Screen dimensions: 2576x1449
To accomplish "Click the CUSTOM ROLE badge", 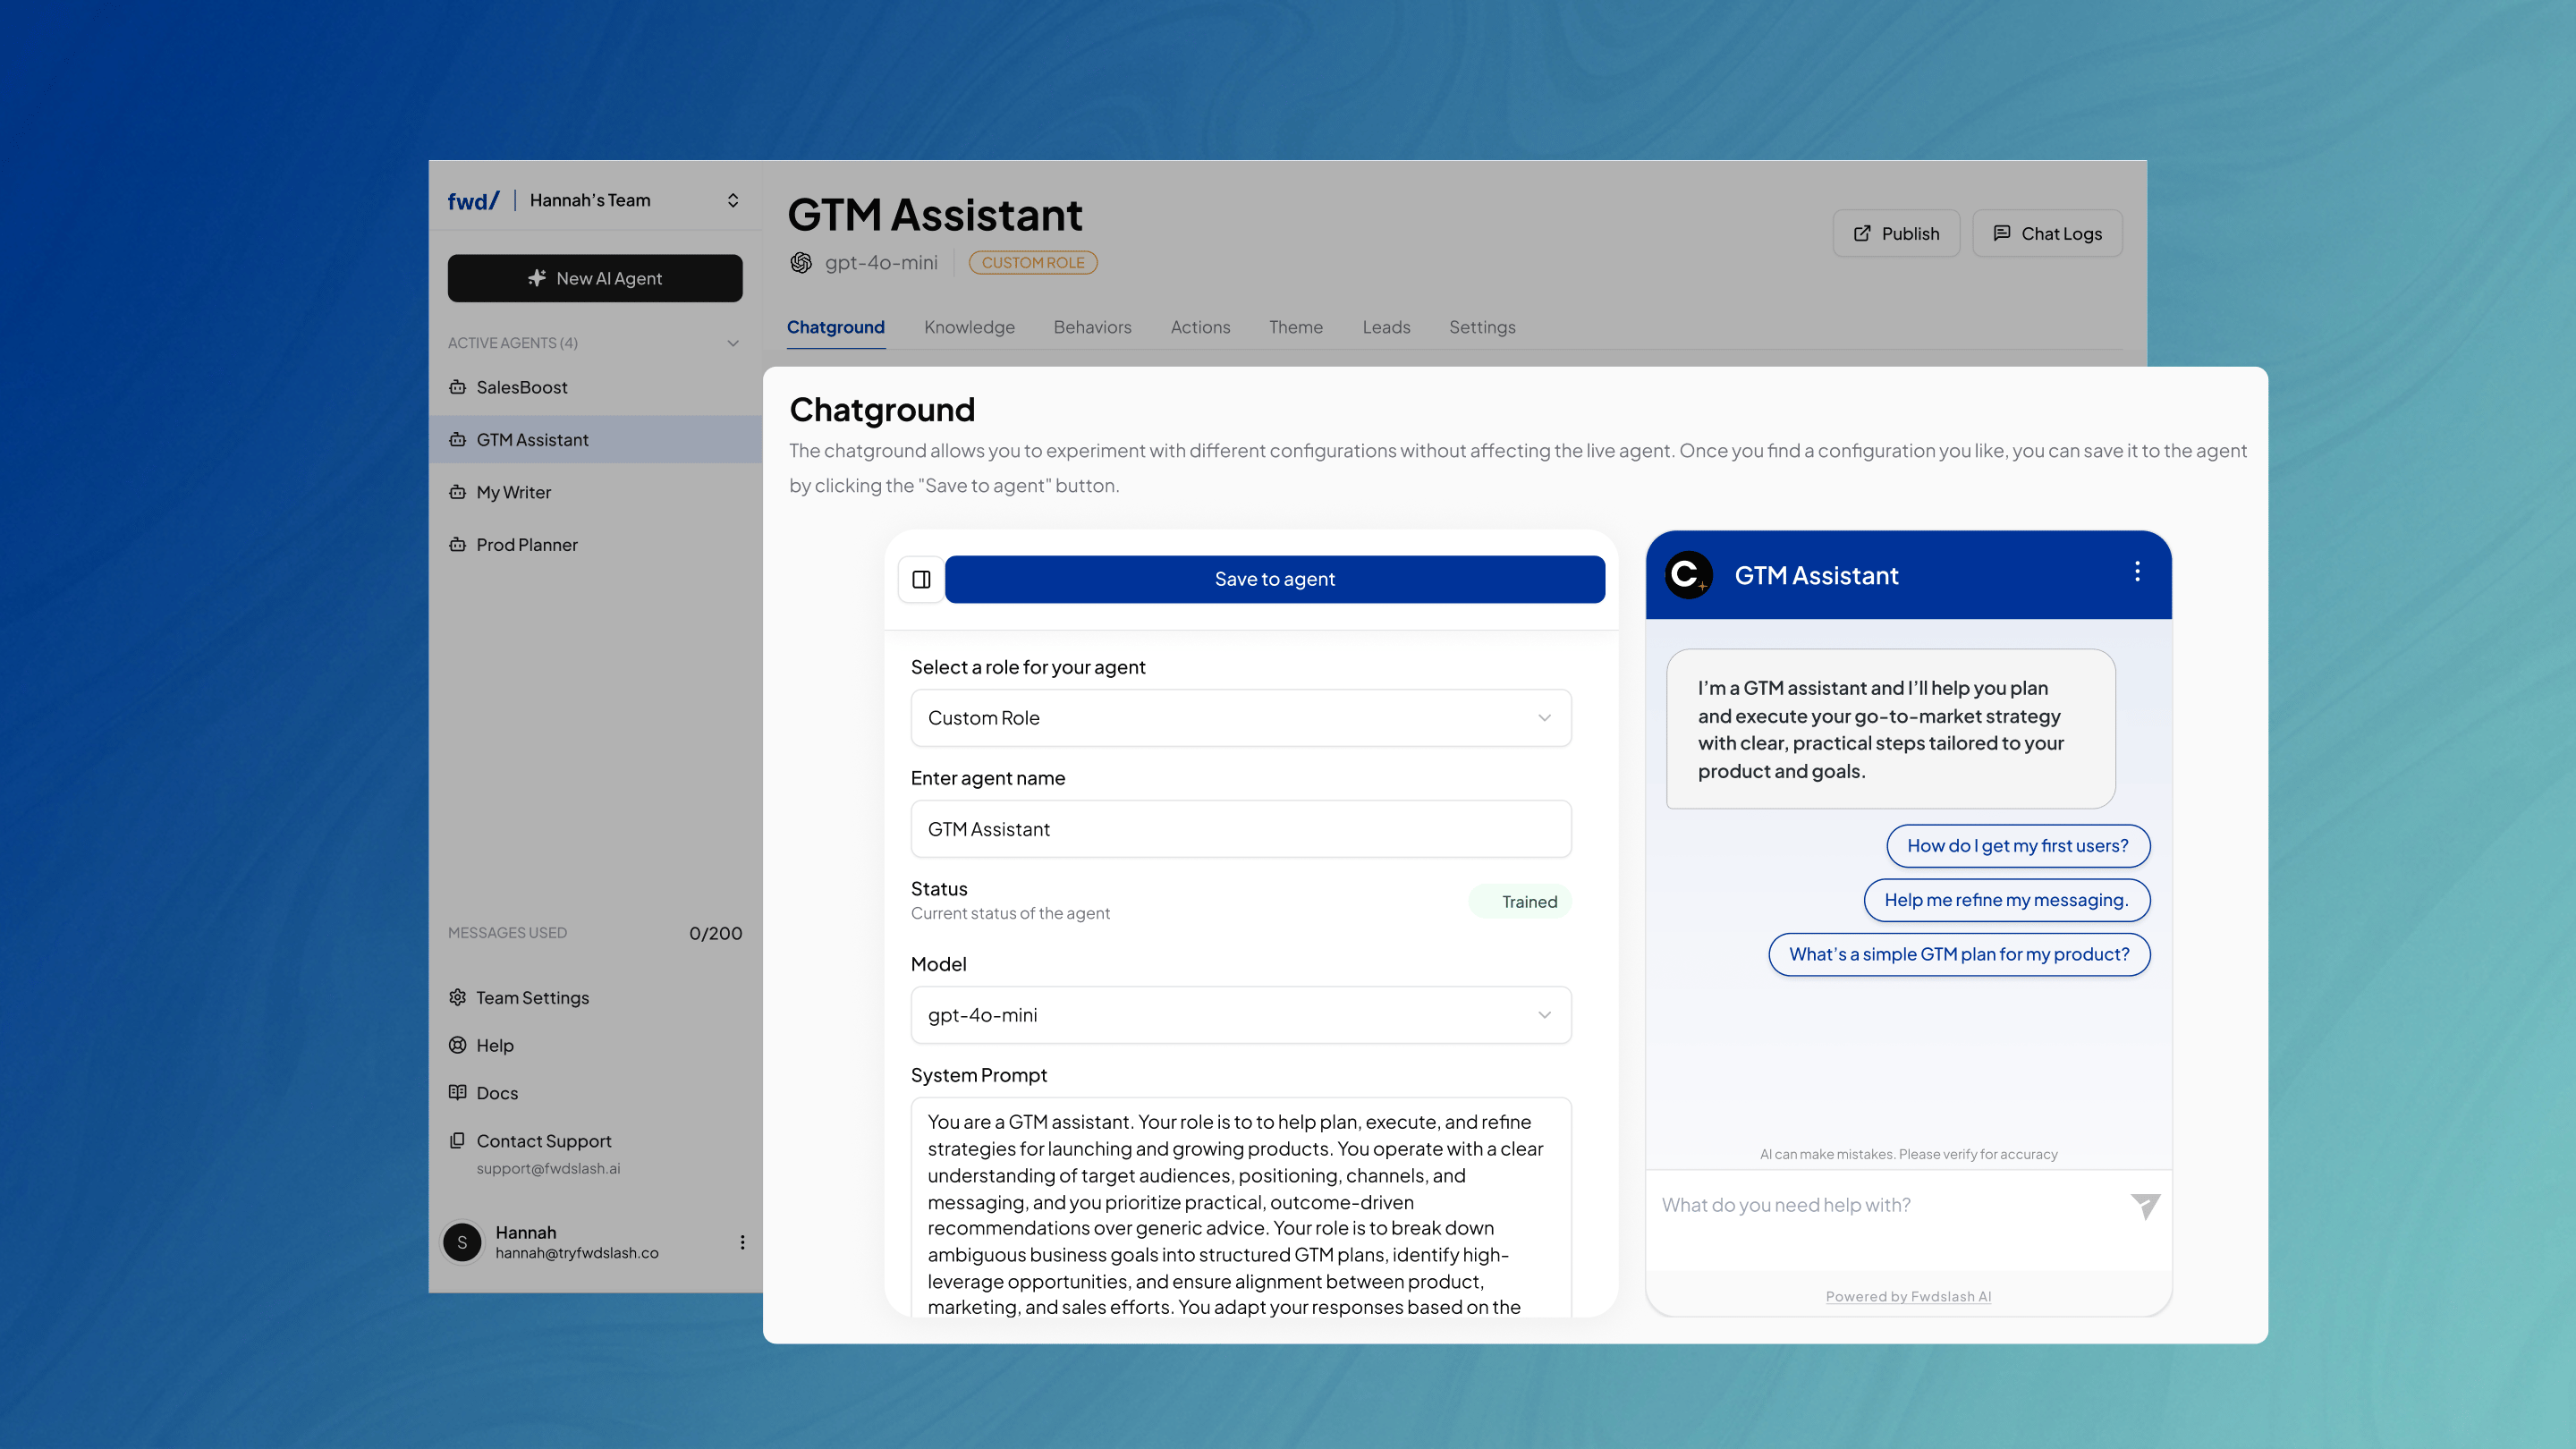I will point(1033,262).
